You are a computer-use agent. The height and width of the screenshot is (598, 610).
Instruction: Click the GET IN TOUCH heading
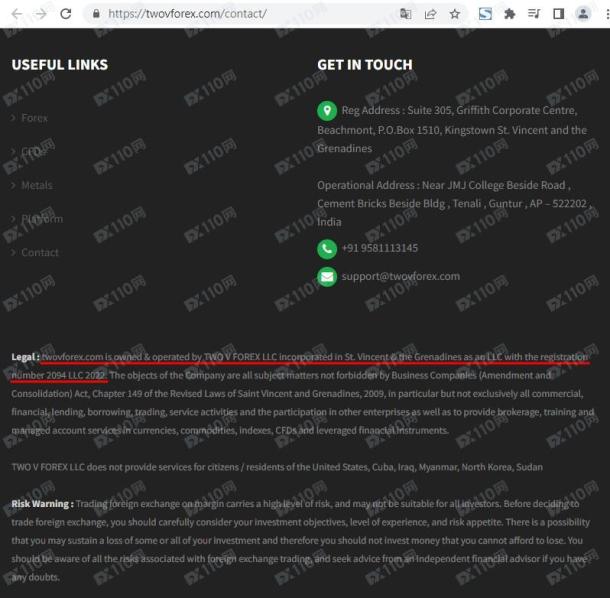365,65
